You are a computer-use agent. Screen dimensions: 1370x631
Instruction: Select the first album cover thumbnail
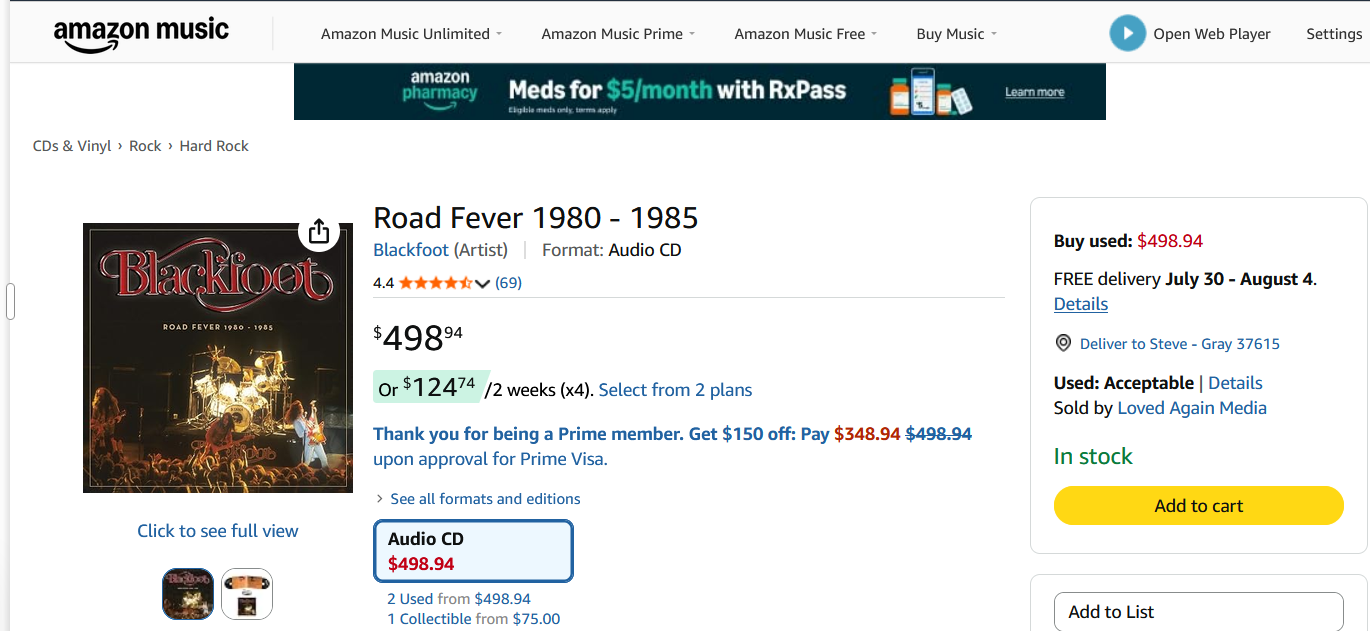(188, 594)
